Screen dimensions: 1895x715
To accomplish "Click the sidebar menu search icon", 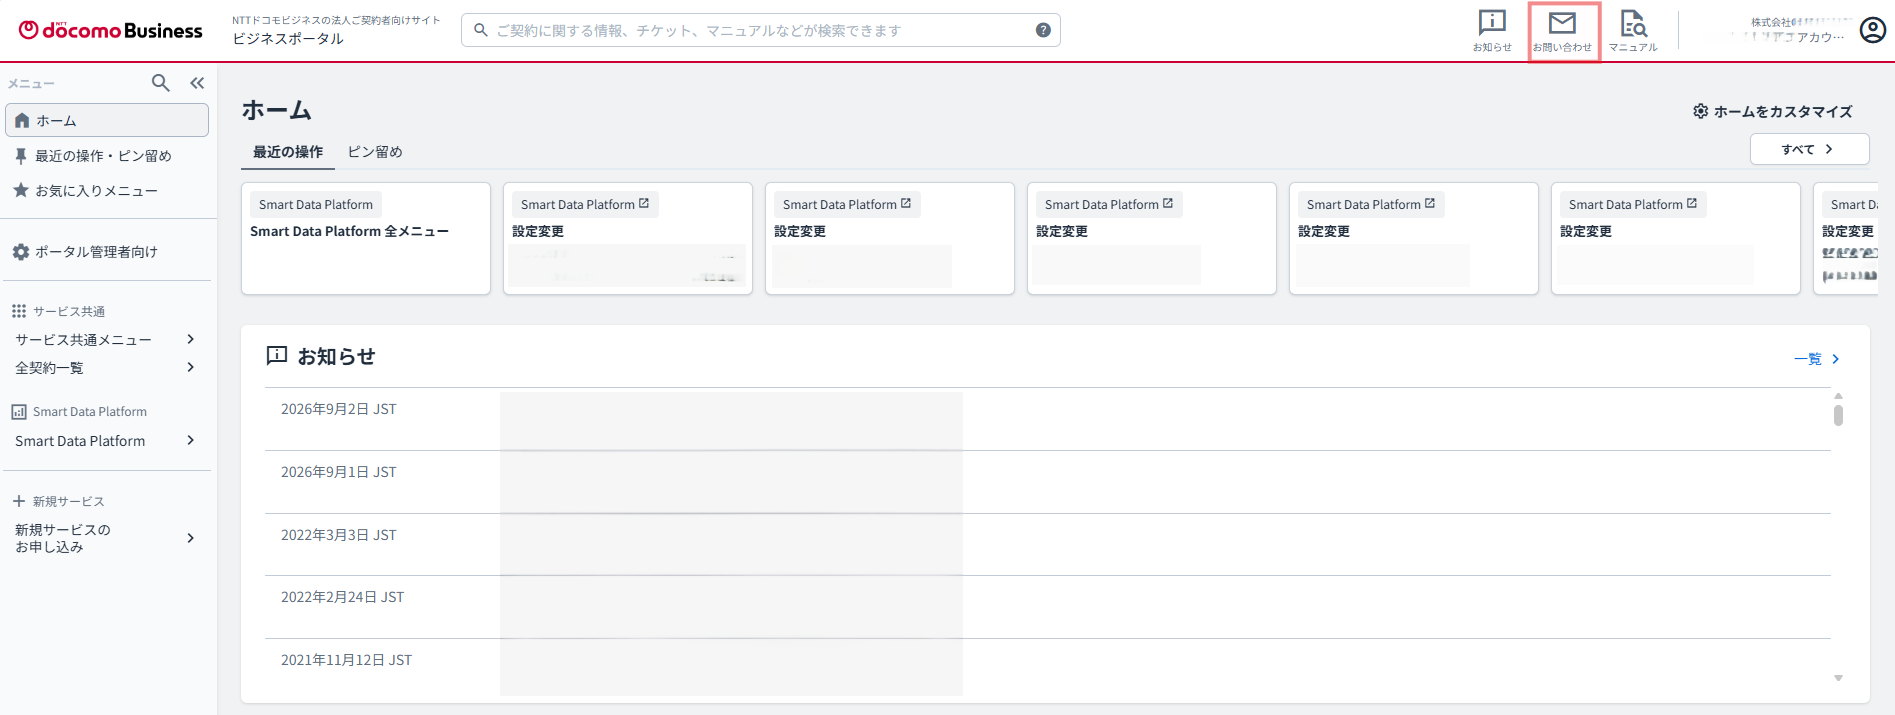I will click(x=160, y=83).
